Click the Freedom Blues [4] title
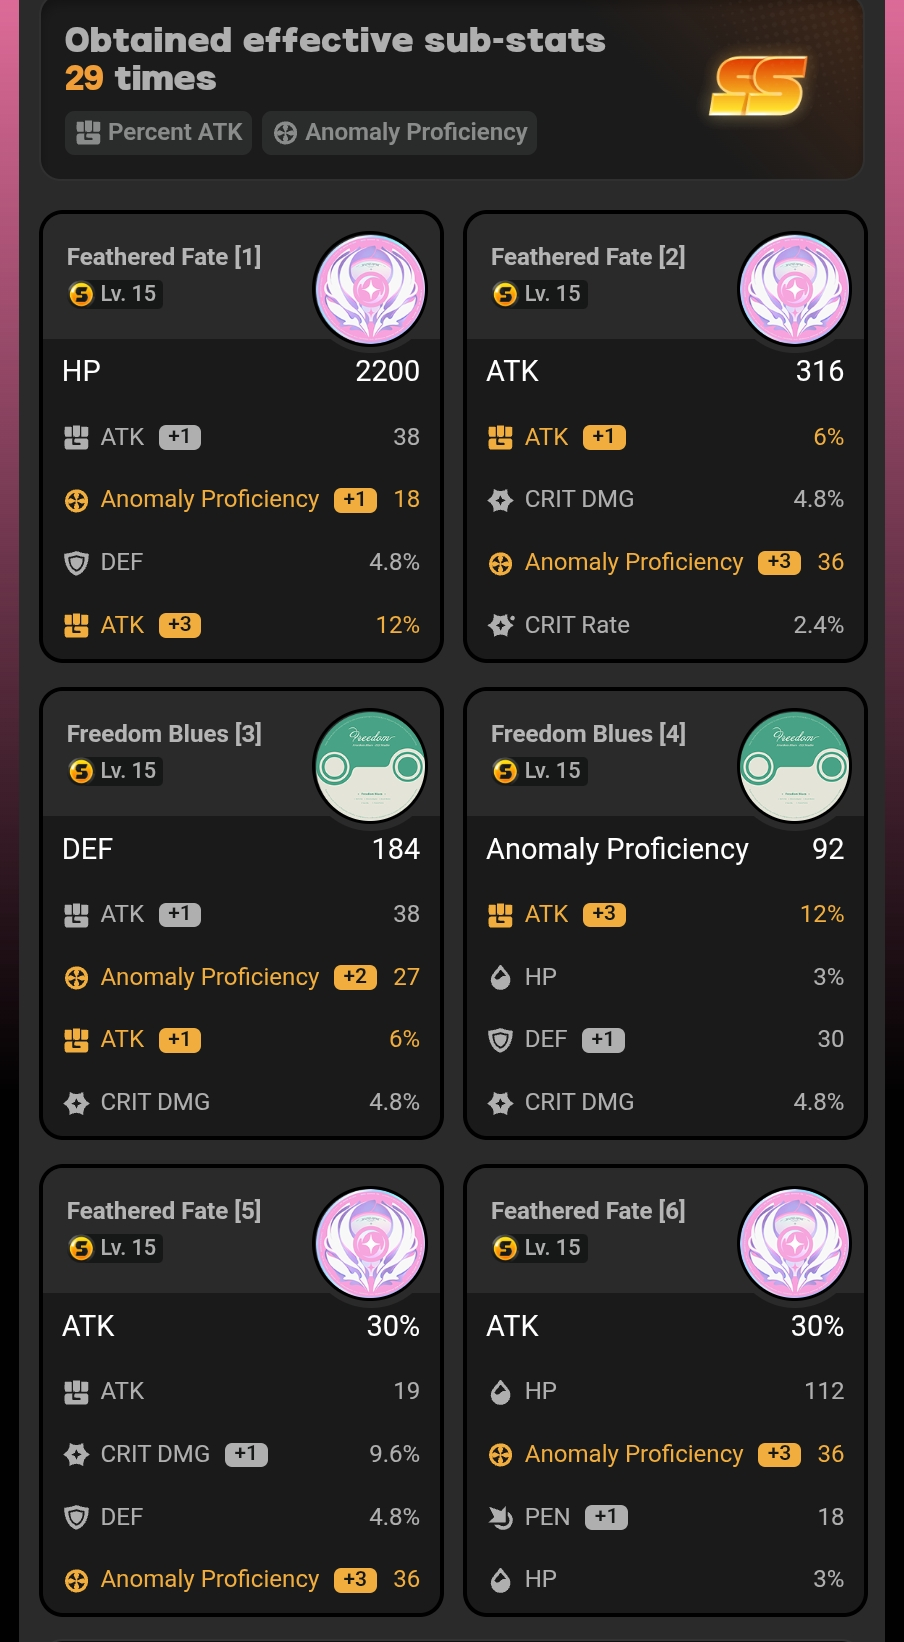 point(588,734)
